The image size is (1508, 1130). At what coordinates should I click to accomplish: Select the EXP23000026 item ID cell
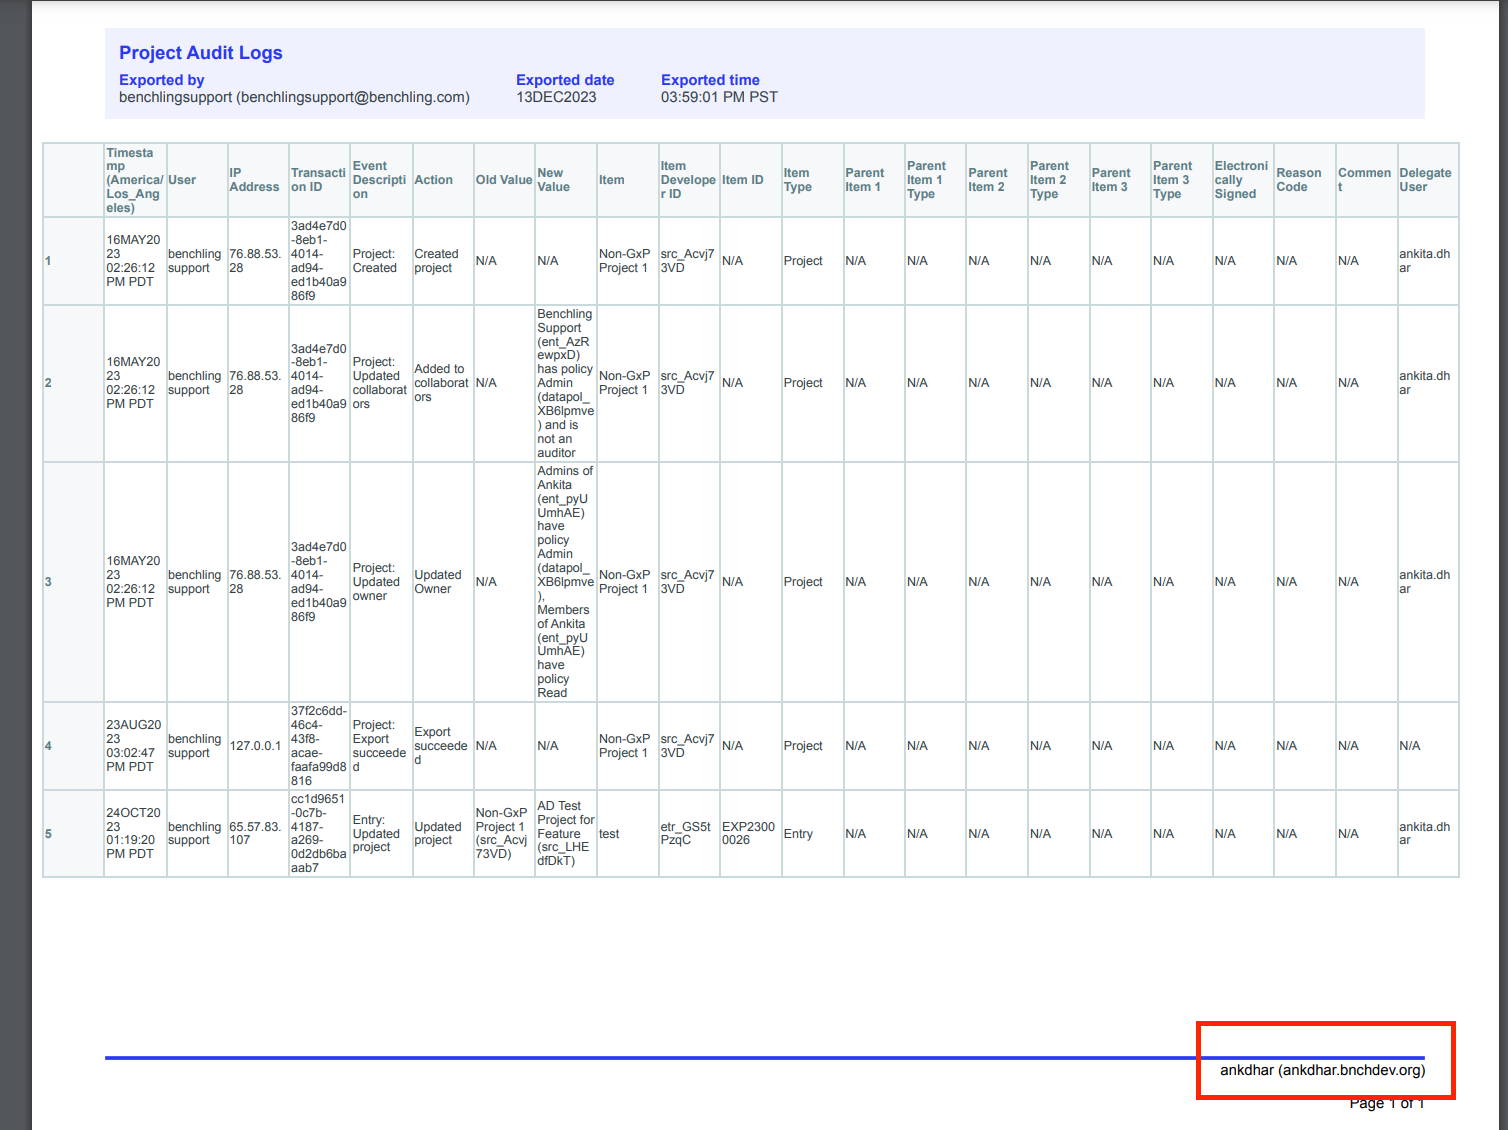750,834
